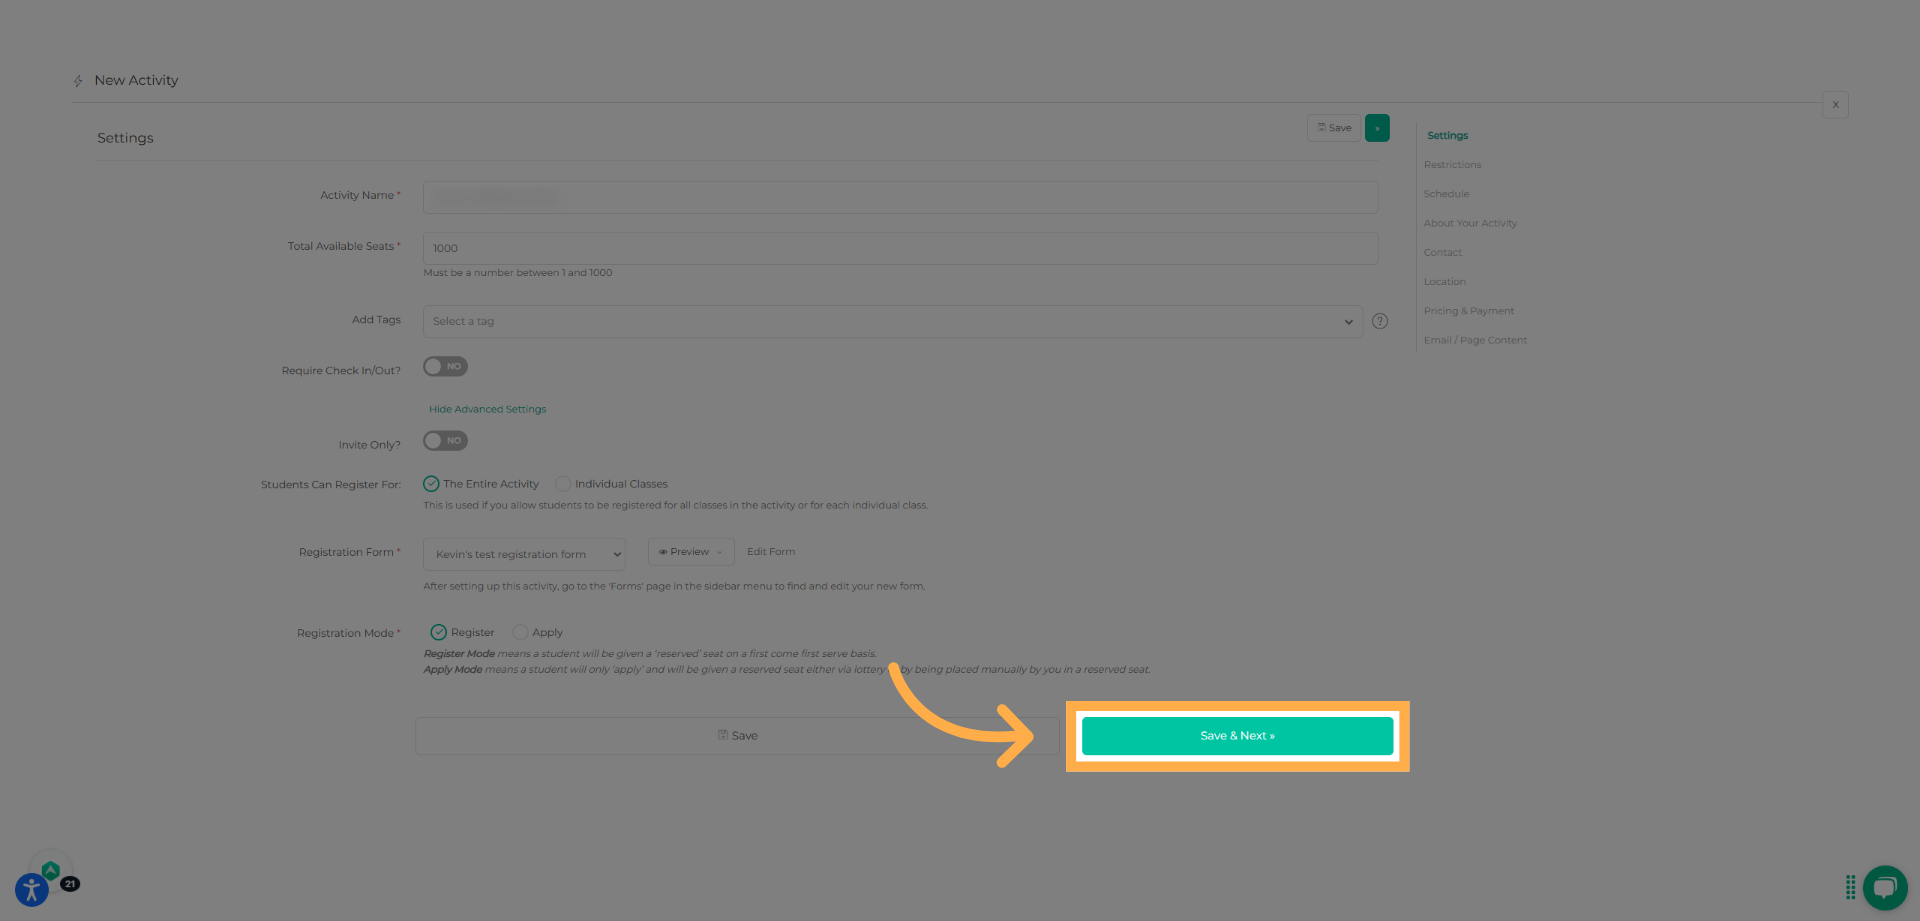
Task: Toggle the Invite Only switch
Action: pos(445,441)
